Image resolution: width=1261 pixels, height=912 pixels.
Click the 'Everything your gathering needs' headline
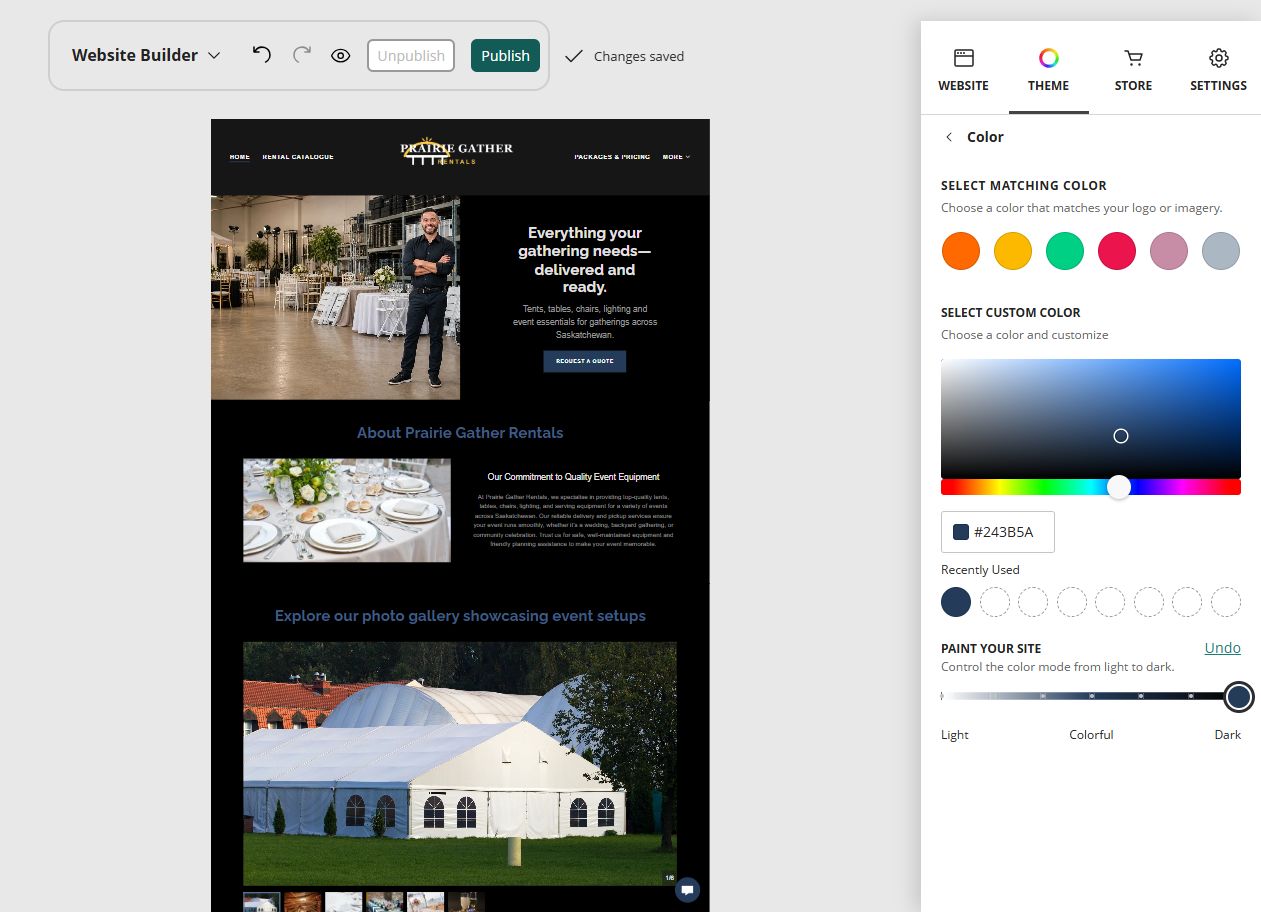[x=585, y=260]
